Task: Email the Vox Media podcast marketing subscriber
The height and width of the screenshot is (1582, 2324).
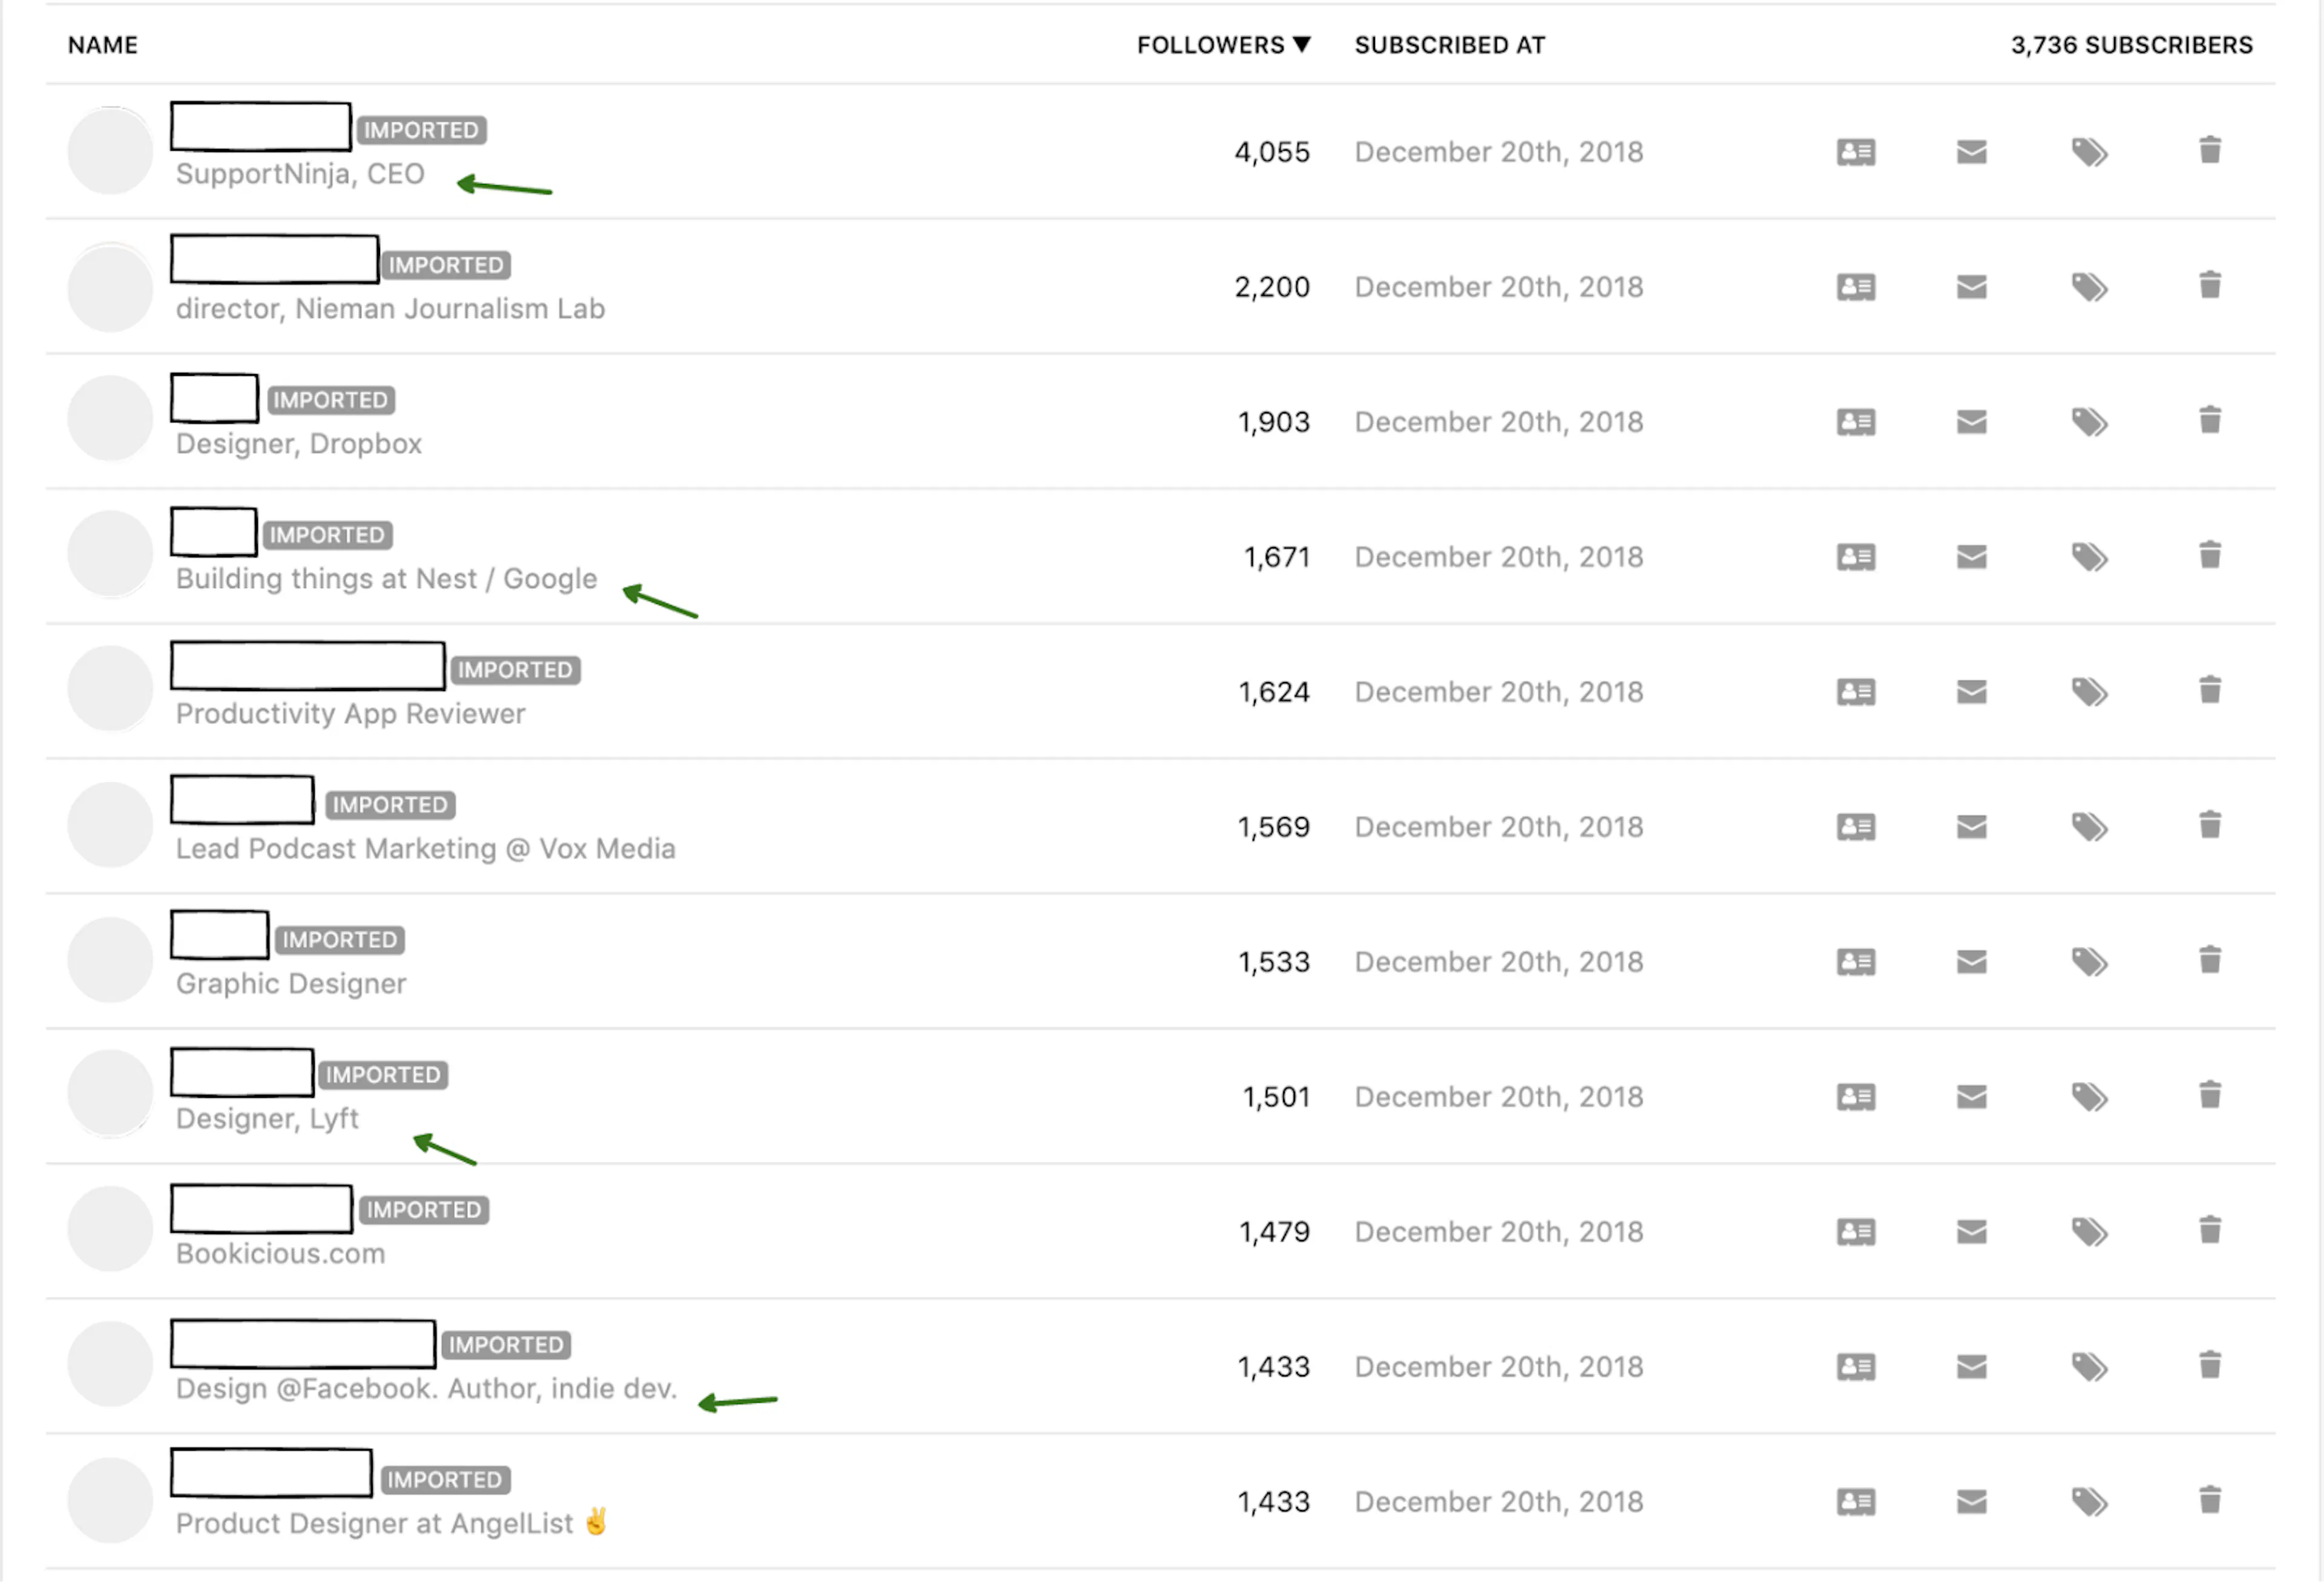Action: coord(1971,827)
